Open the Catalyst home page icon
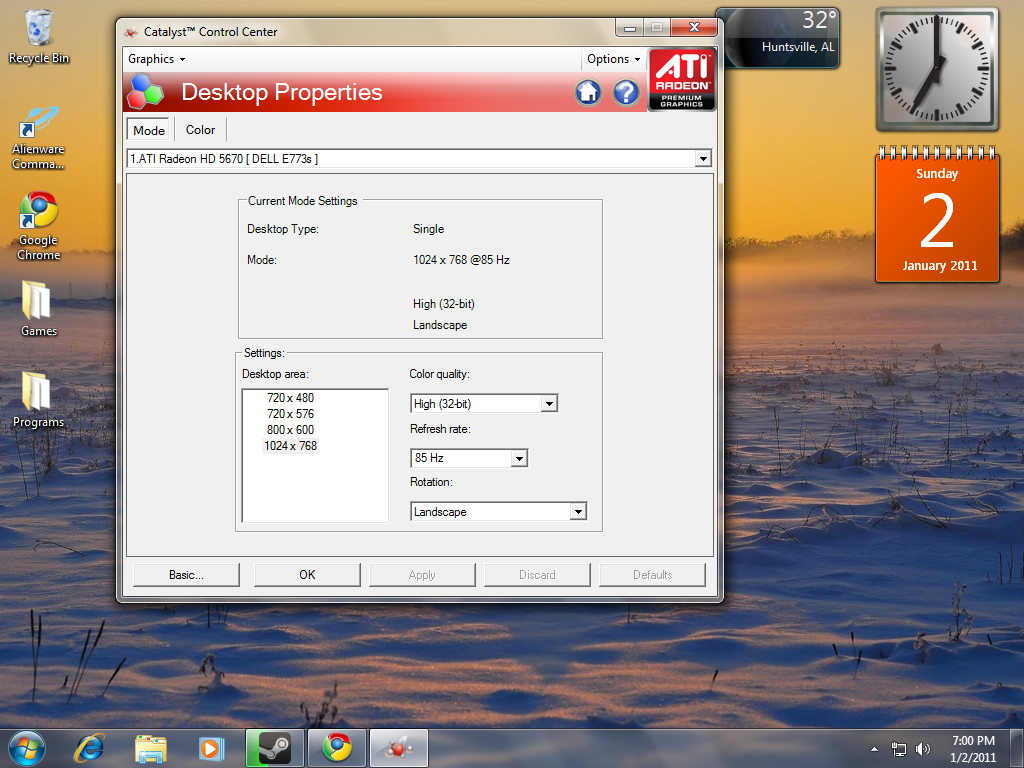1024x768 pixels. [588, 93]
